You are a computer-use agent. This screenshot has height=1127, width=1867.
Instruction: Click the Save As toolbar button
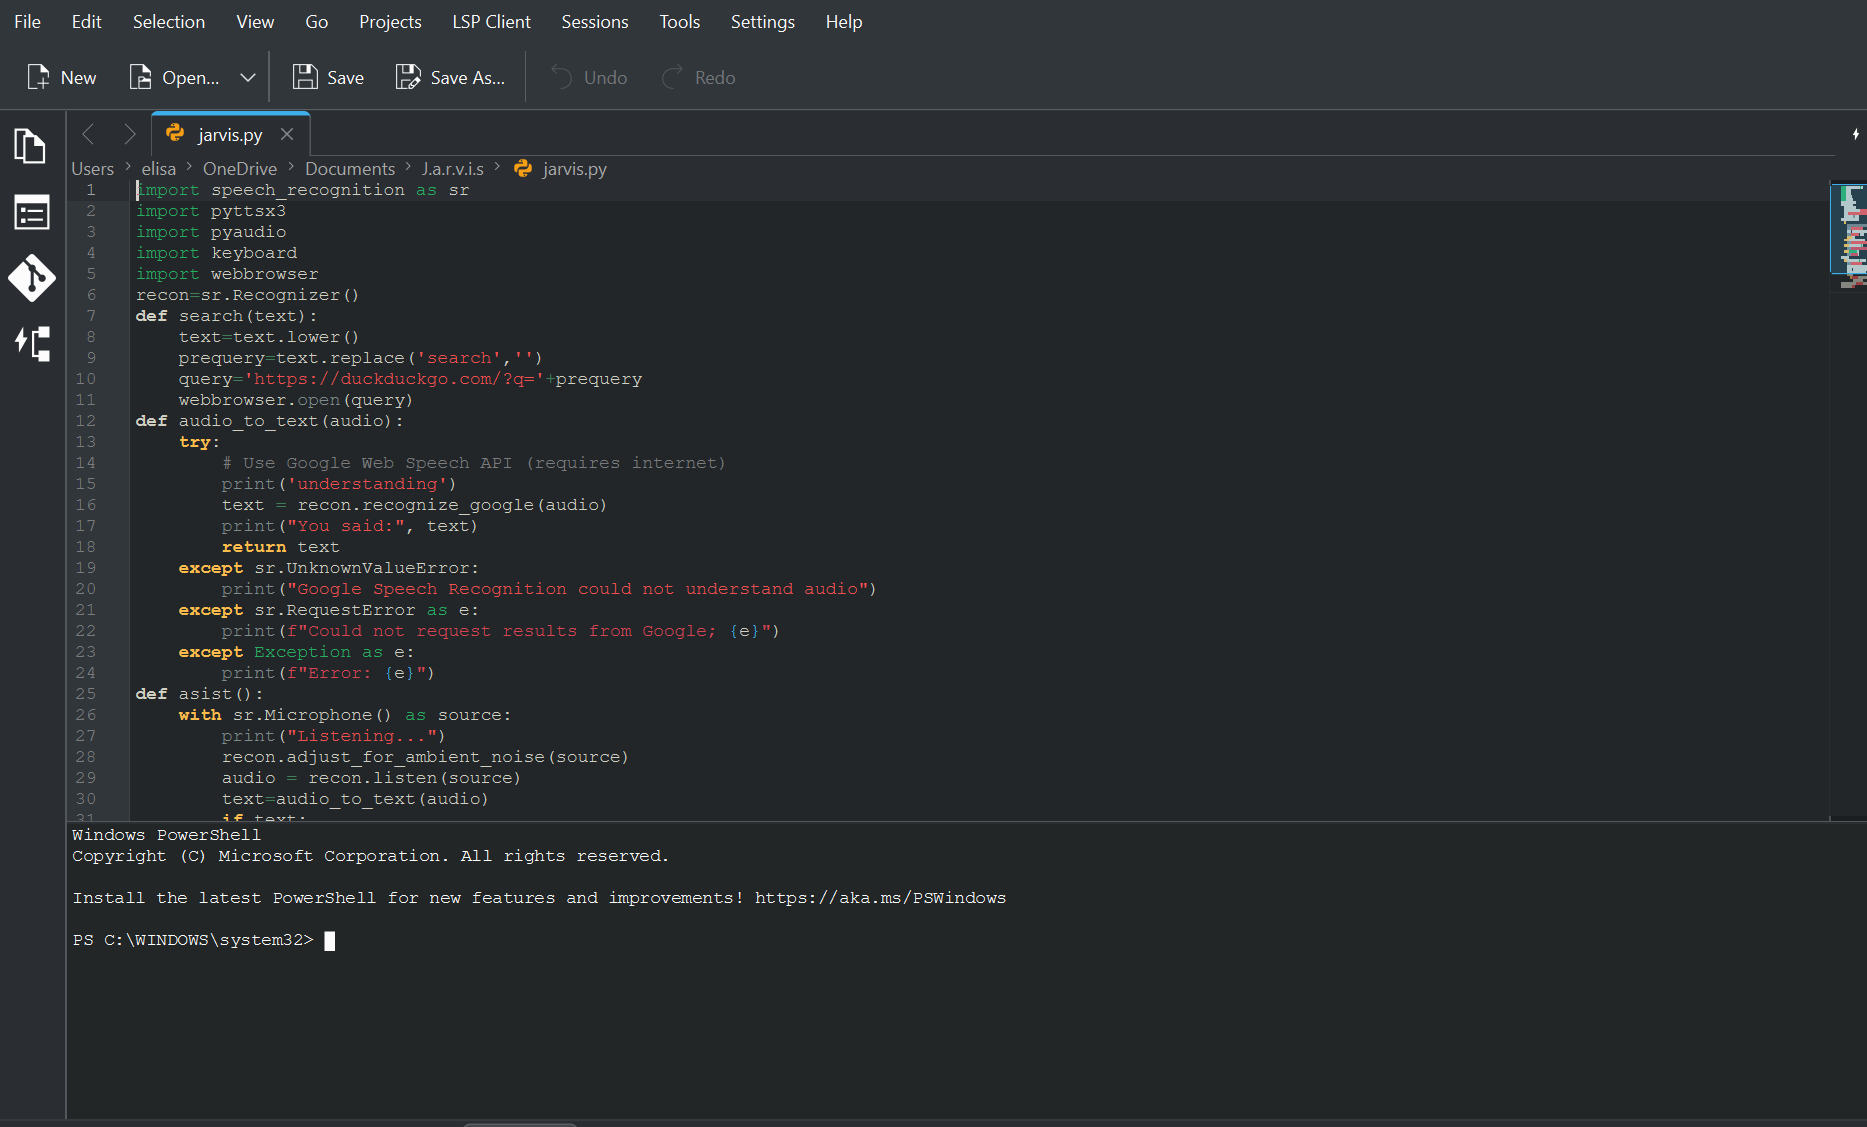point(450,78)
